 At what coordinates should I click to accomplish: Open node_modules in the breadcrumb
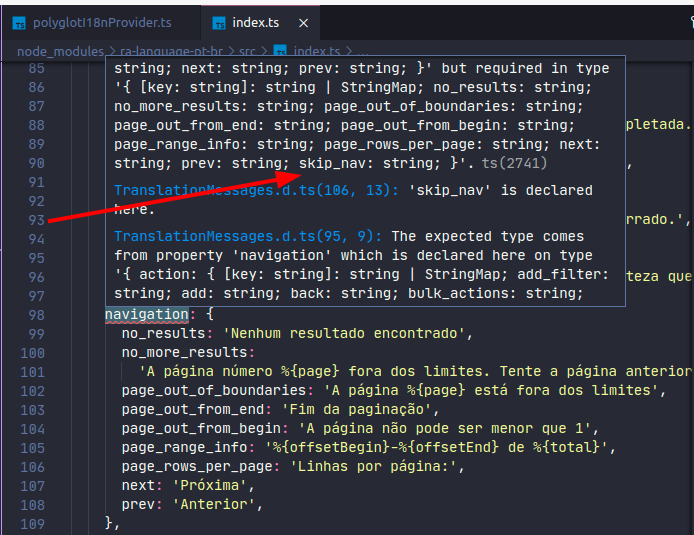[60, 51]
